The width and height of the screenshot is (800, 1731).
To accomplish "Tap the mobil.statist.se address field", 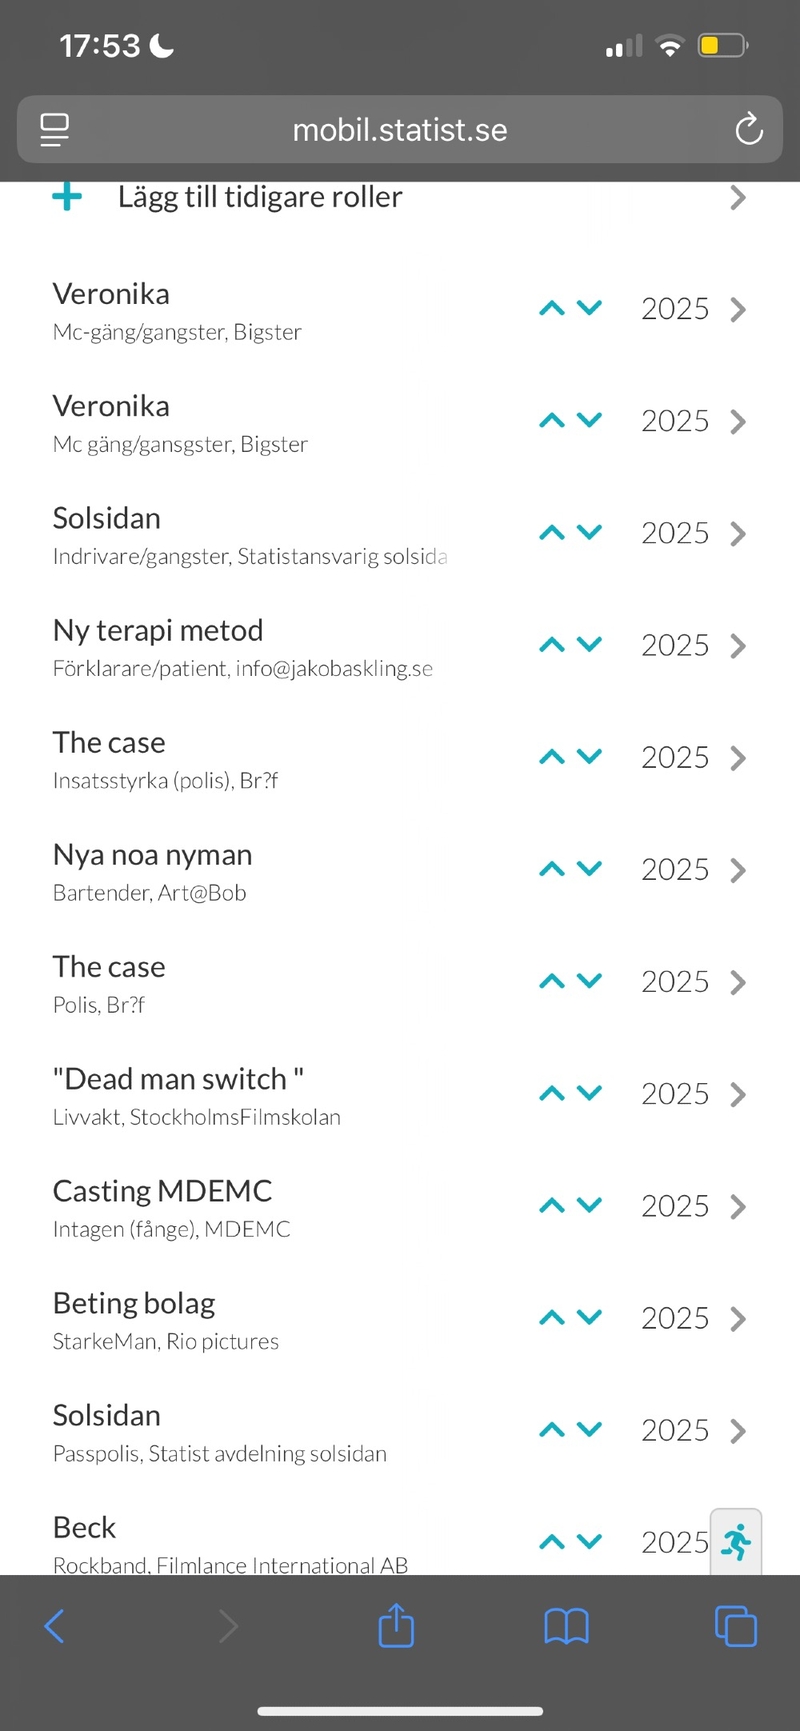I will click(x=399, y=130).
